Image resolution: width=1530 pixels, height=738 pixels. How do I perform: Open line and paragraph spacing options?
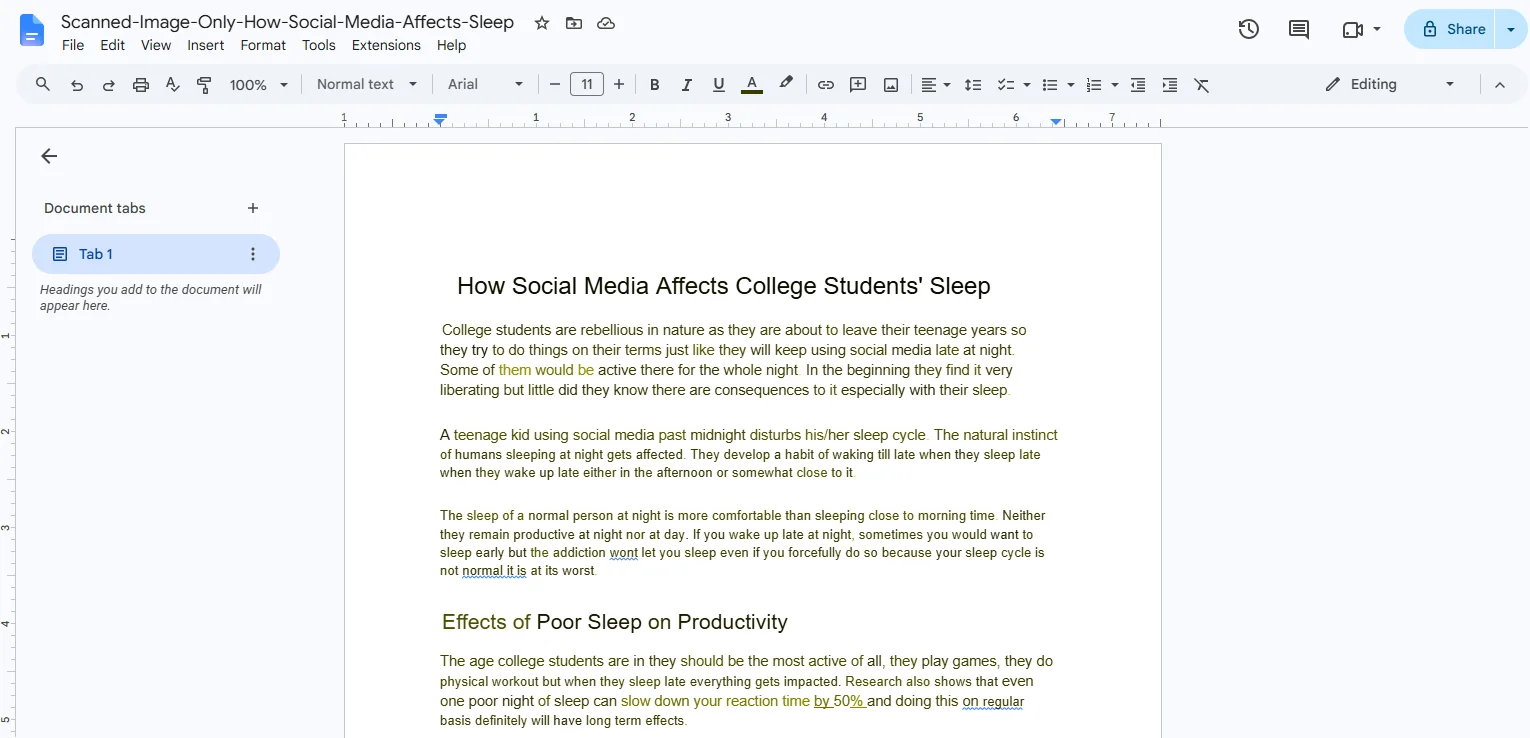(x=973, y=85)
